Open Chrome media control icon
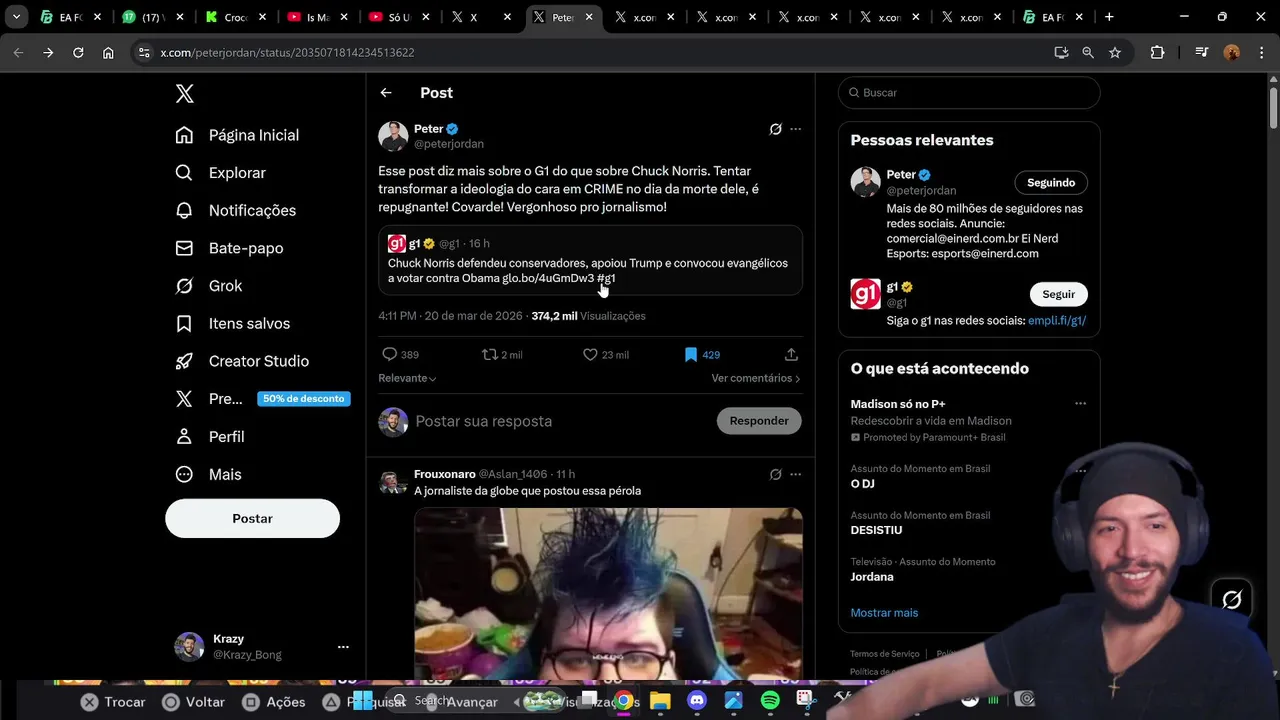 pos(1202,52)
